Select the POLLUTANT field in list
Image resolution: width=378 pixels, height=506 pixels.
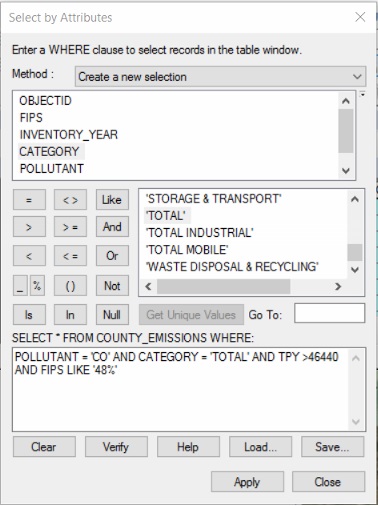[52, 169]
